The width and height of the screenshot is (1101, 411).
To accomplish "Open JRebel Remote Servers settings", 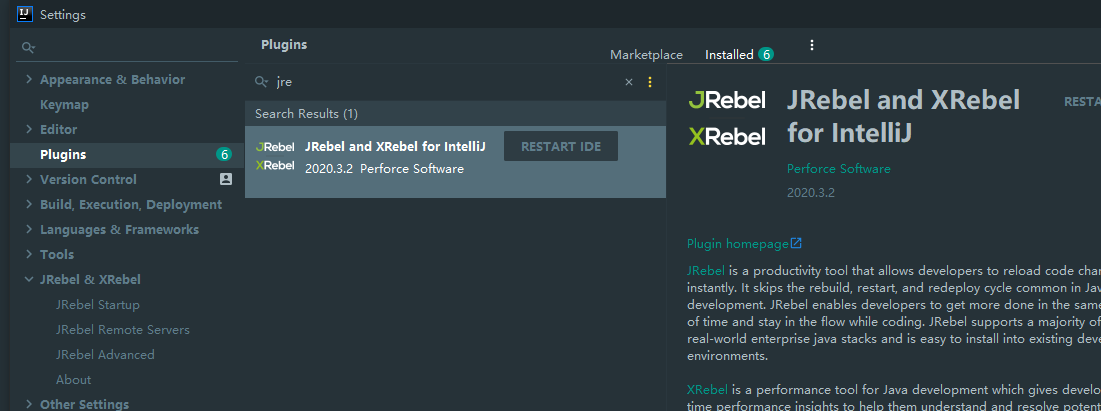I will tap(123, 330).
